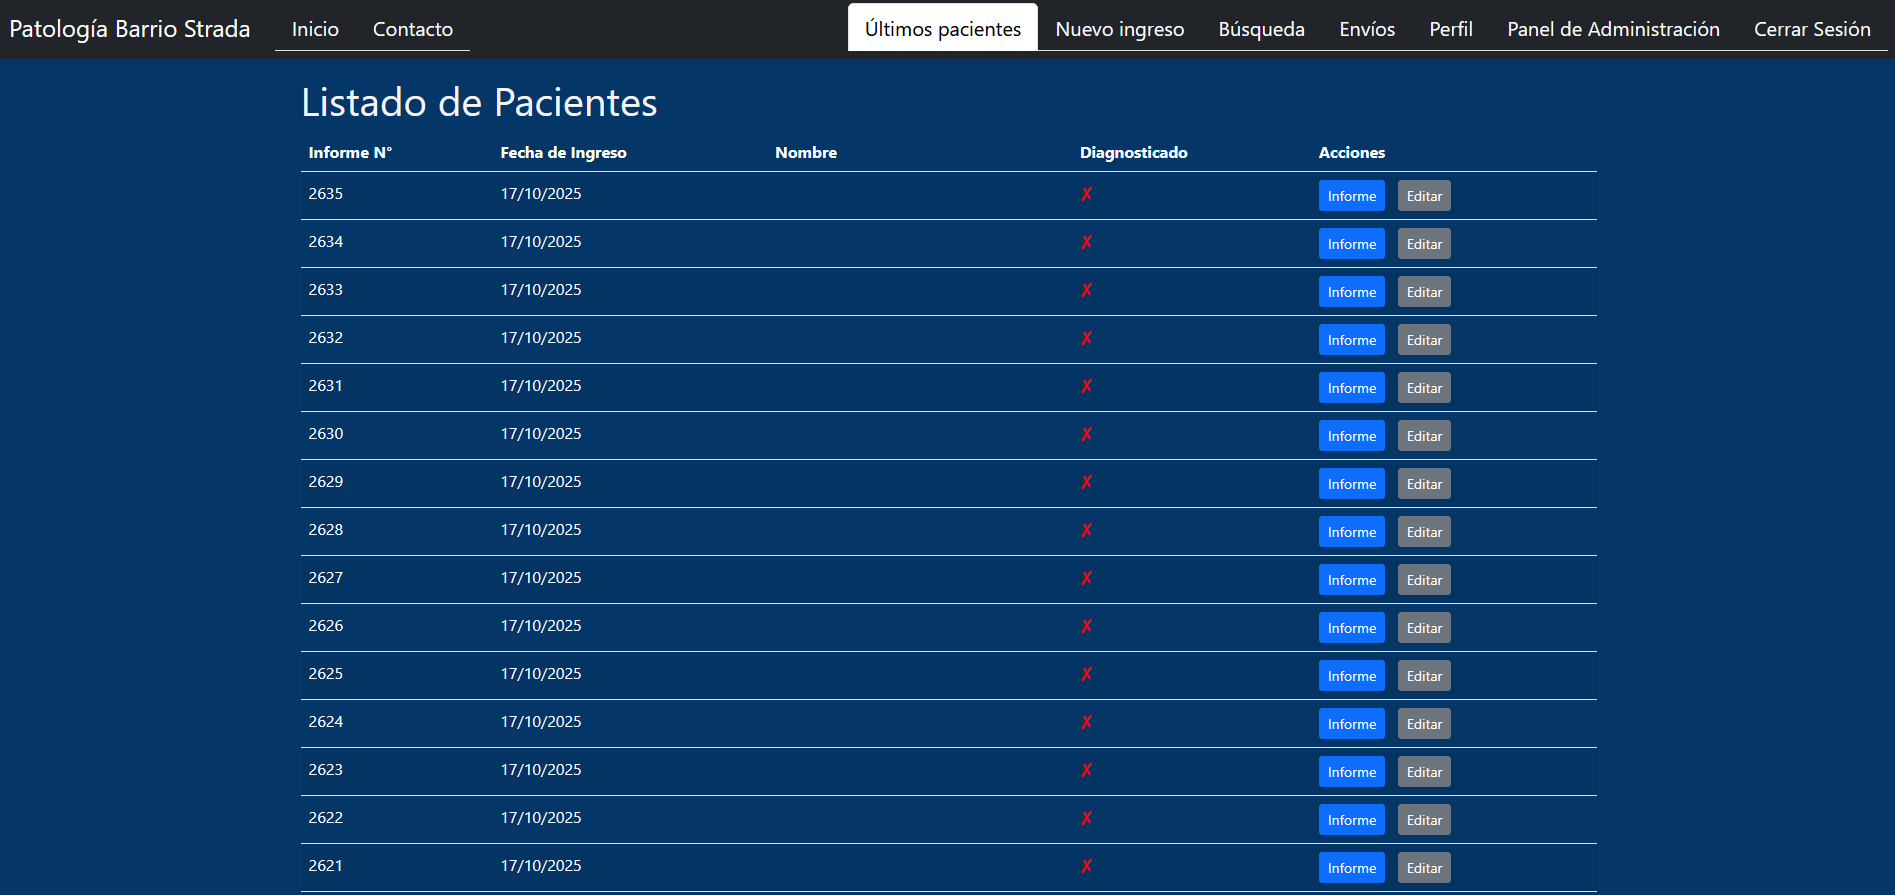This screenshot has width=1895, height=895.
Task: Open the Contacto page
Action: (412, 29)
